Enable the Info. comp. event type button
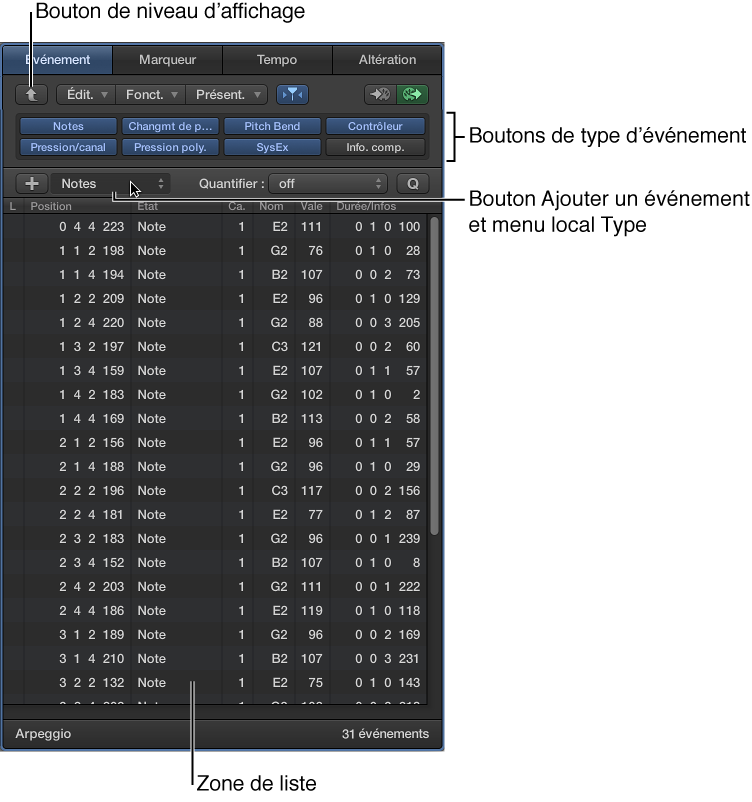The height and width of the screenshot is (802, 752). [375, 147]
